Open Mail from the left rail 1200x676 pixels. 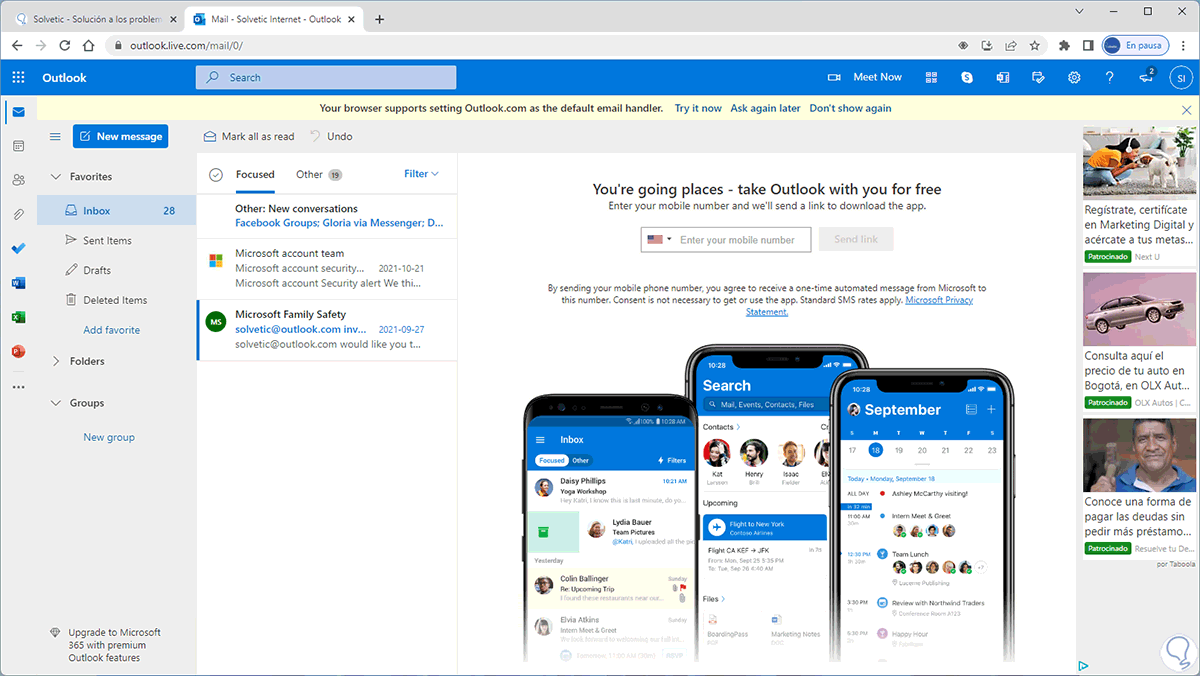click(x=18, y=111)
